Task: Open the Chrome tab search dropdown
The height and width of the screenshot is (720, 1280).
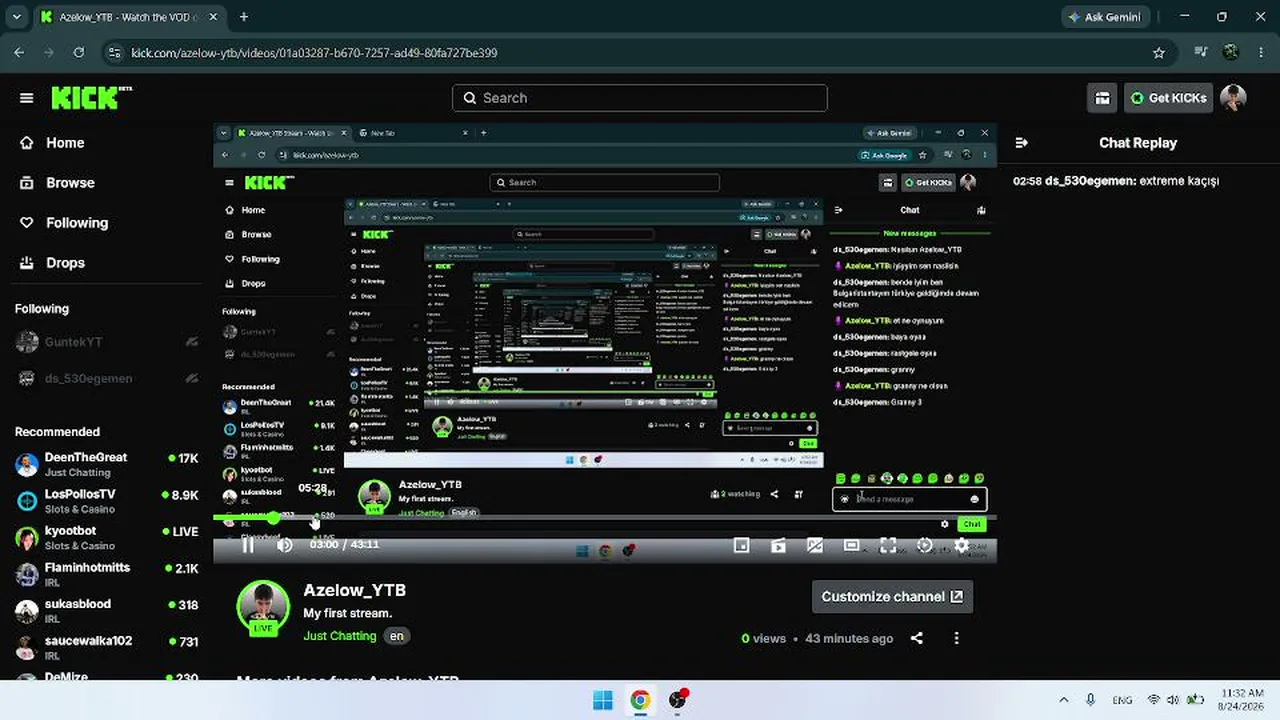Action: (x=16, y=17)
